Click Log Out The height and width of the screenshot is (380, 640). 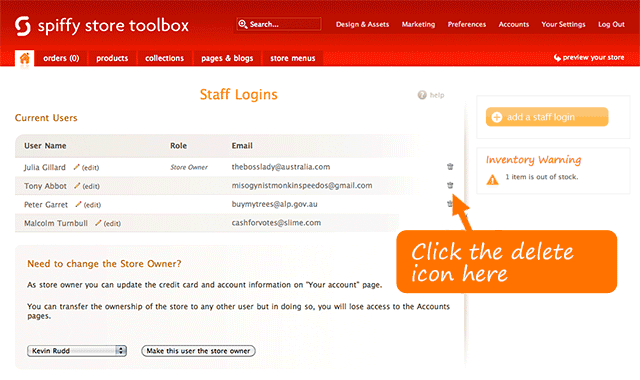click(611, 24)
